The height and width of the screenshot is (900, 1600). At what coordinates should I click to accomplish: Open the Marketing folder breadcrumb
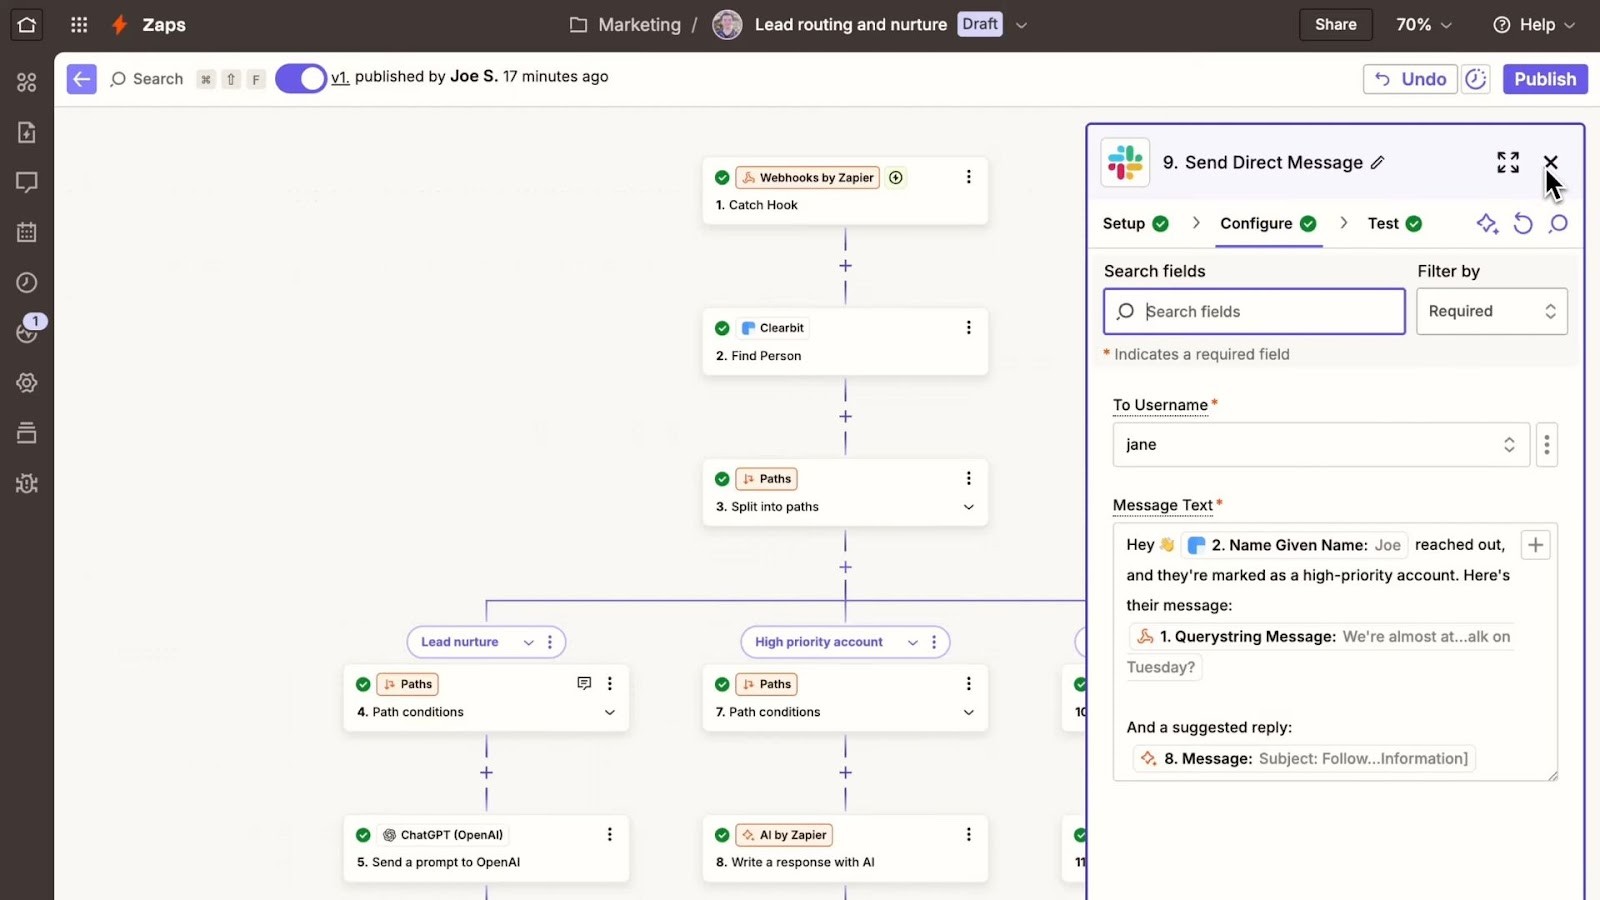[x=638, y=24]
